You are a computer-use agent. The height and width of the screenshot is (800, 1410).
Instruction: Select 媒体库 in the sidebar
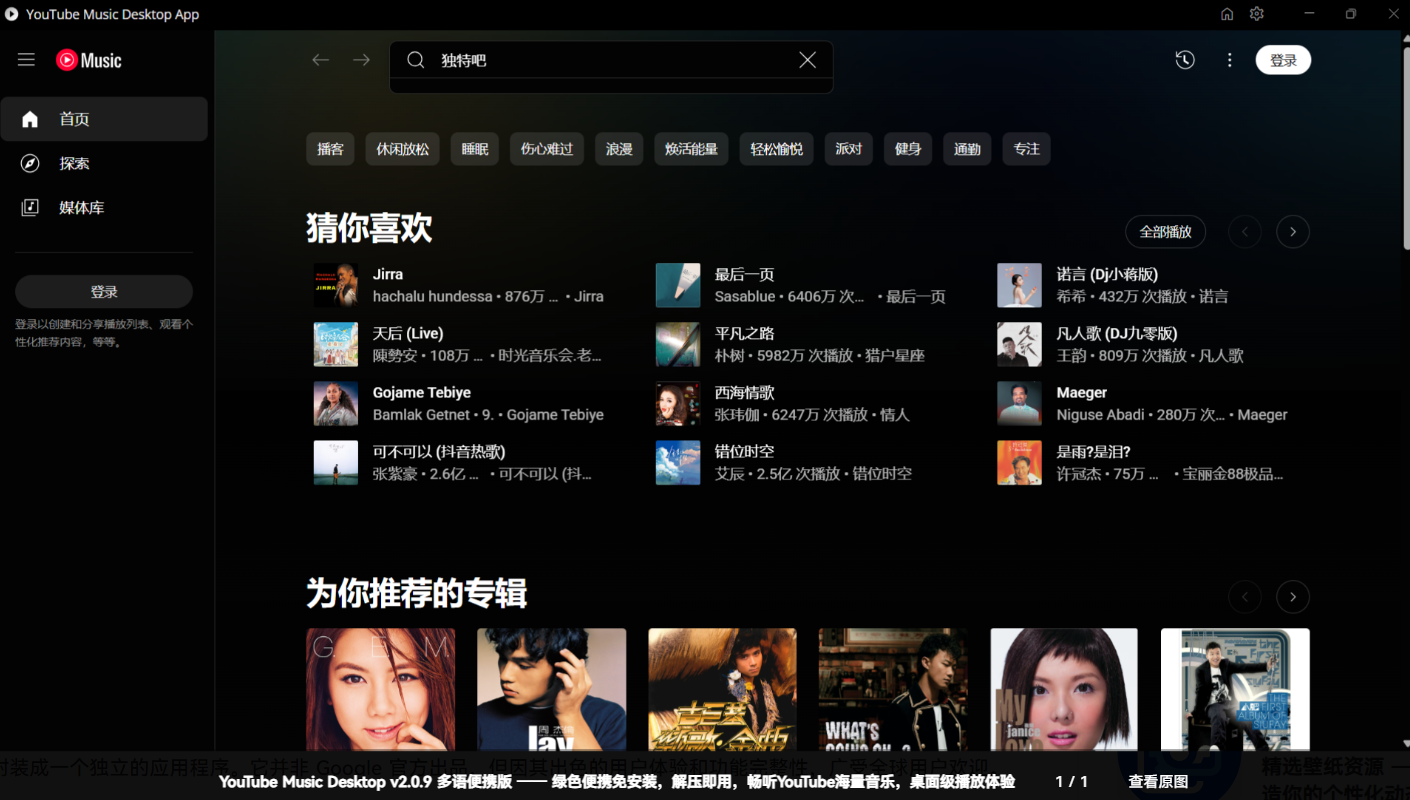pos(104,207)
